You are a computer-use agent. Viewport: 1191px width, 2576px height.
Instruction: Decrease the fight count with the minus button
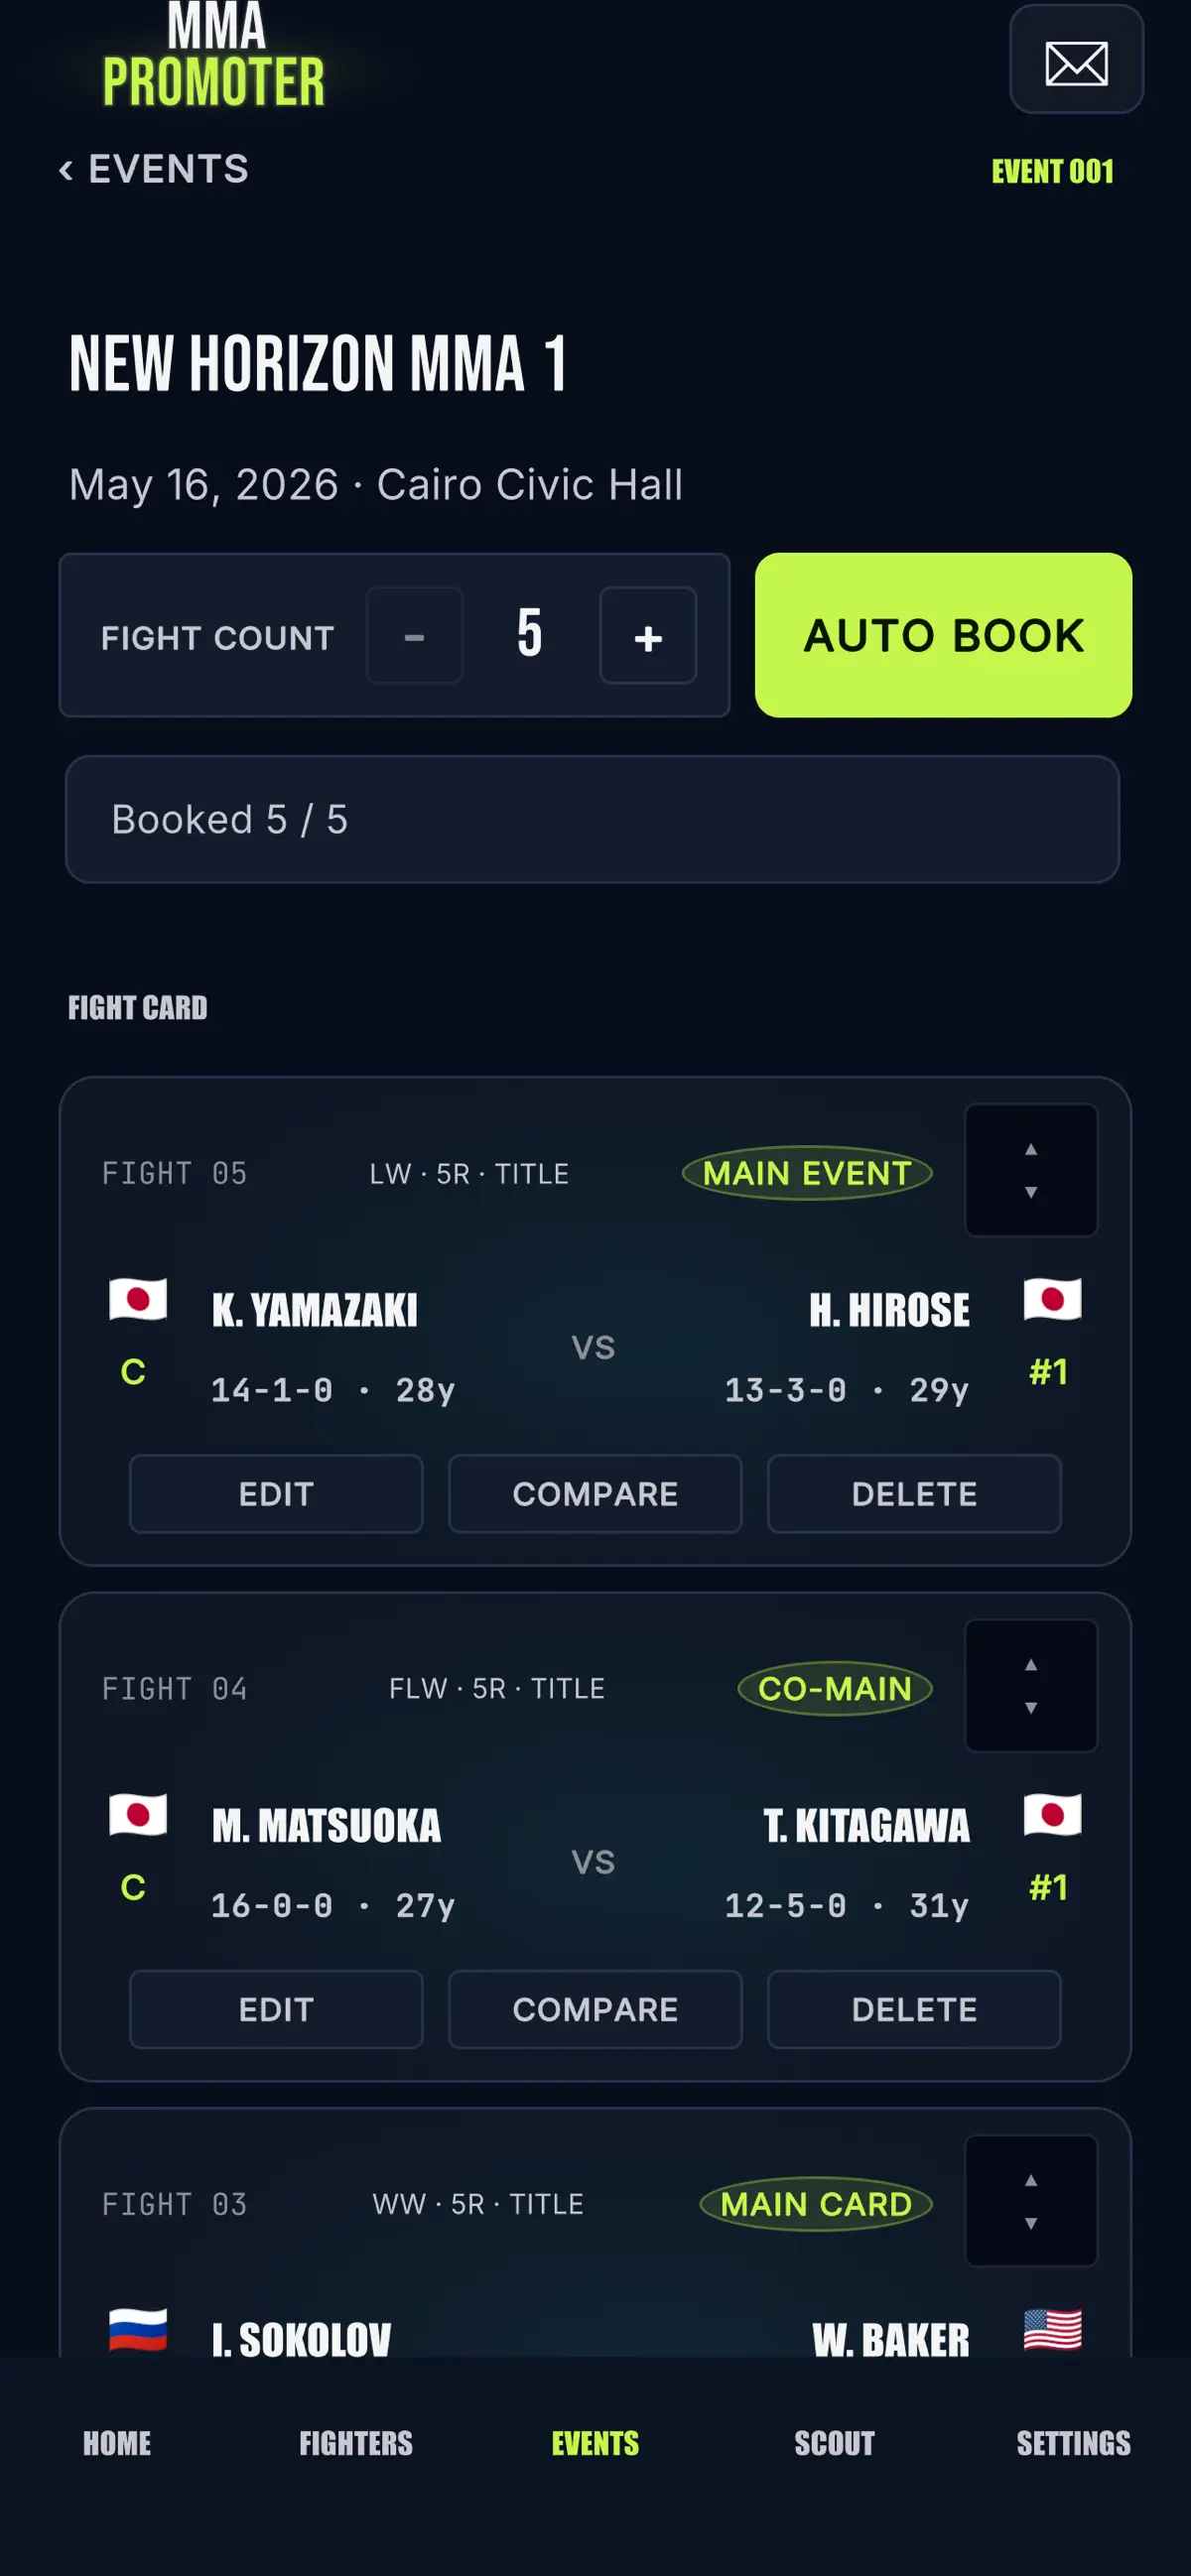coord(414,636)
